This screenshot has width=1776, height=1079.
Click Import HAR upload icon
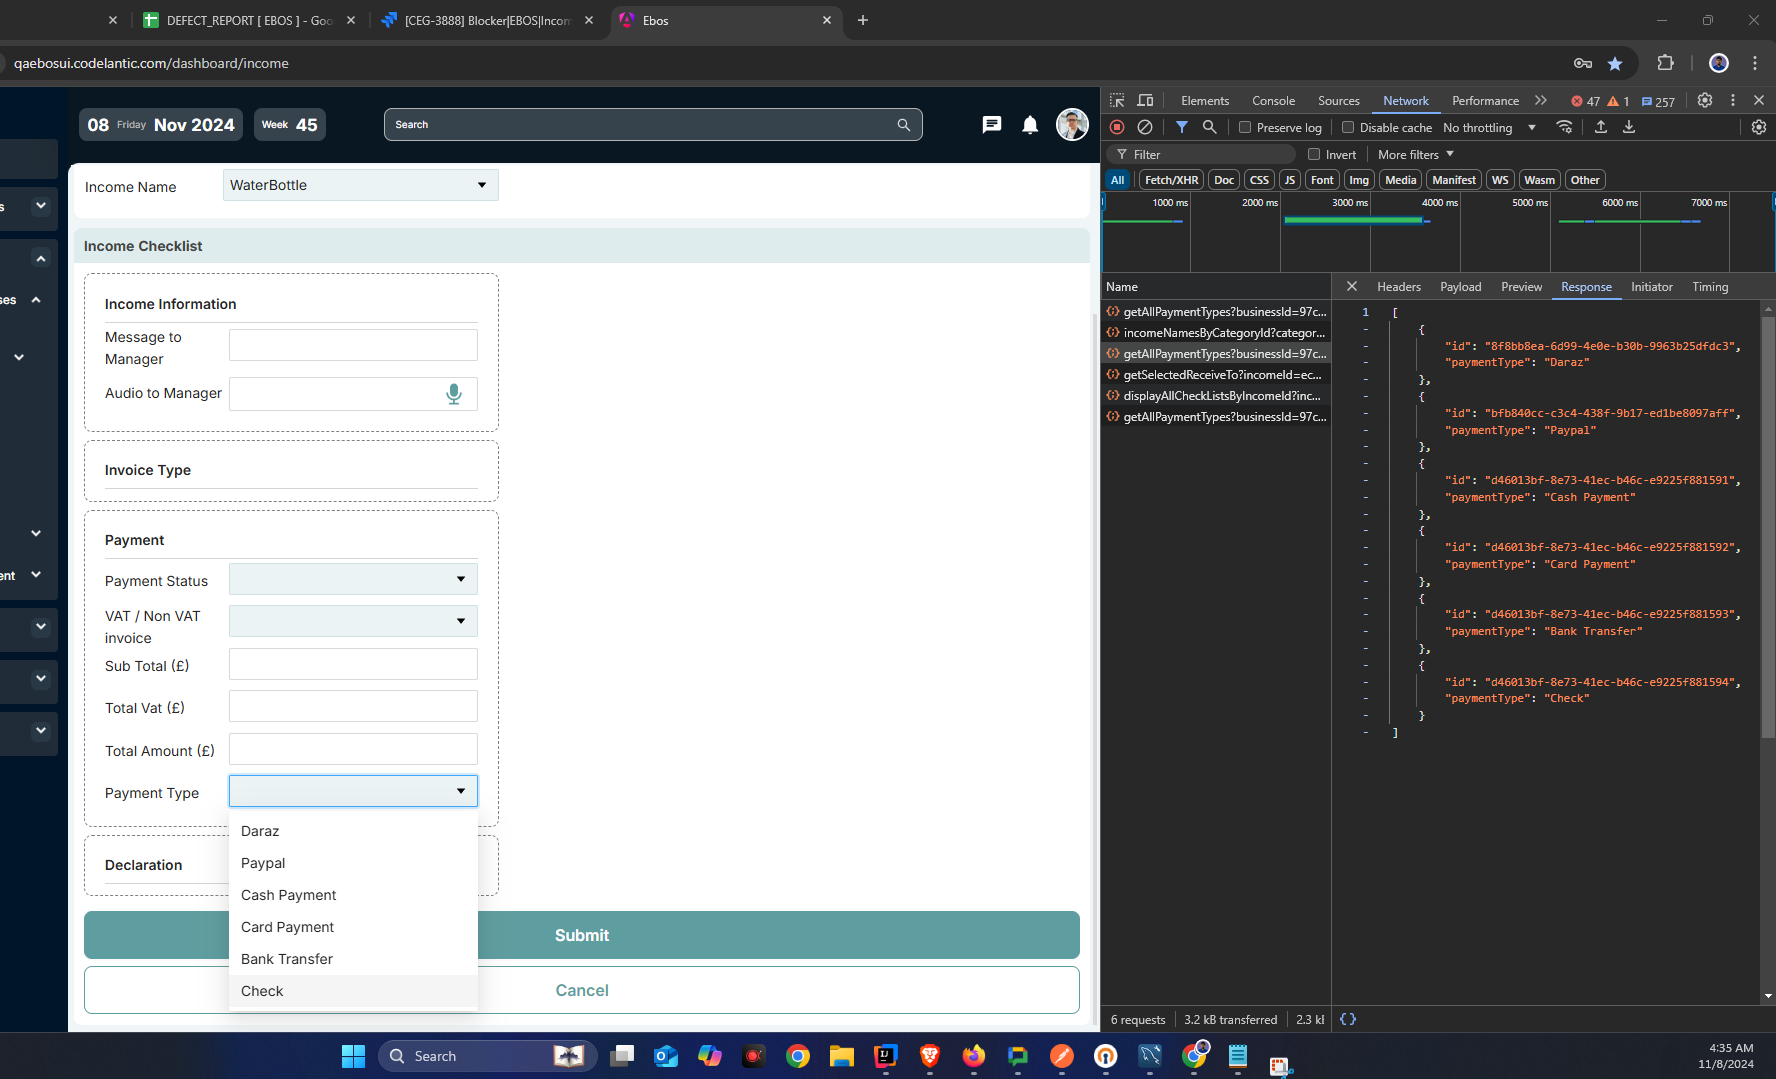(x=1601, y=127)
